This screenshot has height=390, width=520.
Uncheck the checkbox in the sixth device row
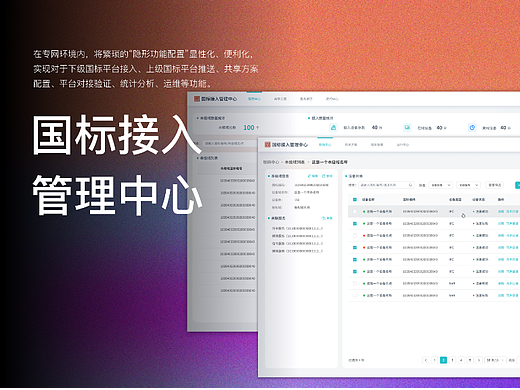(x=355, y=271)
